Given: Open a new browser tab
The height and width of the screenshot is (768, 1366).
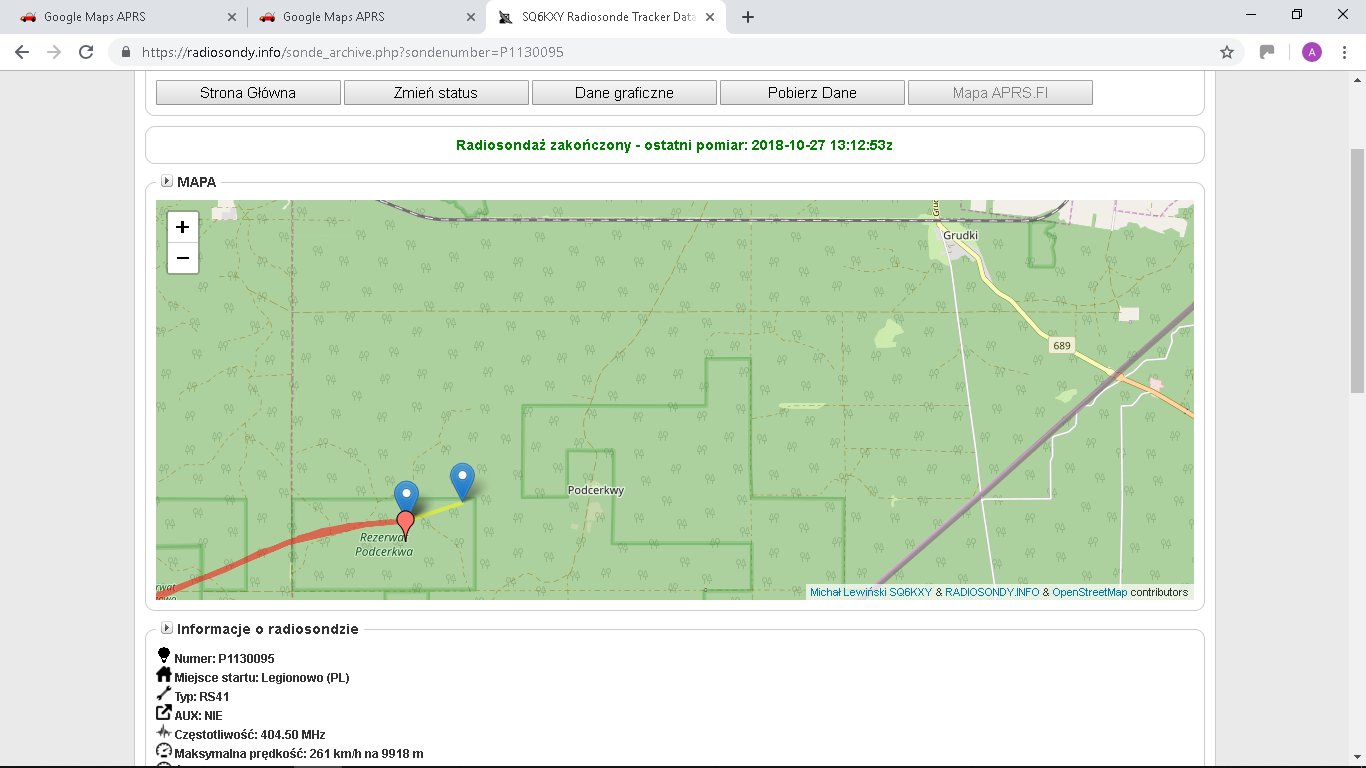Looking at the screenshot, I should 748,17.
